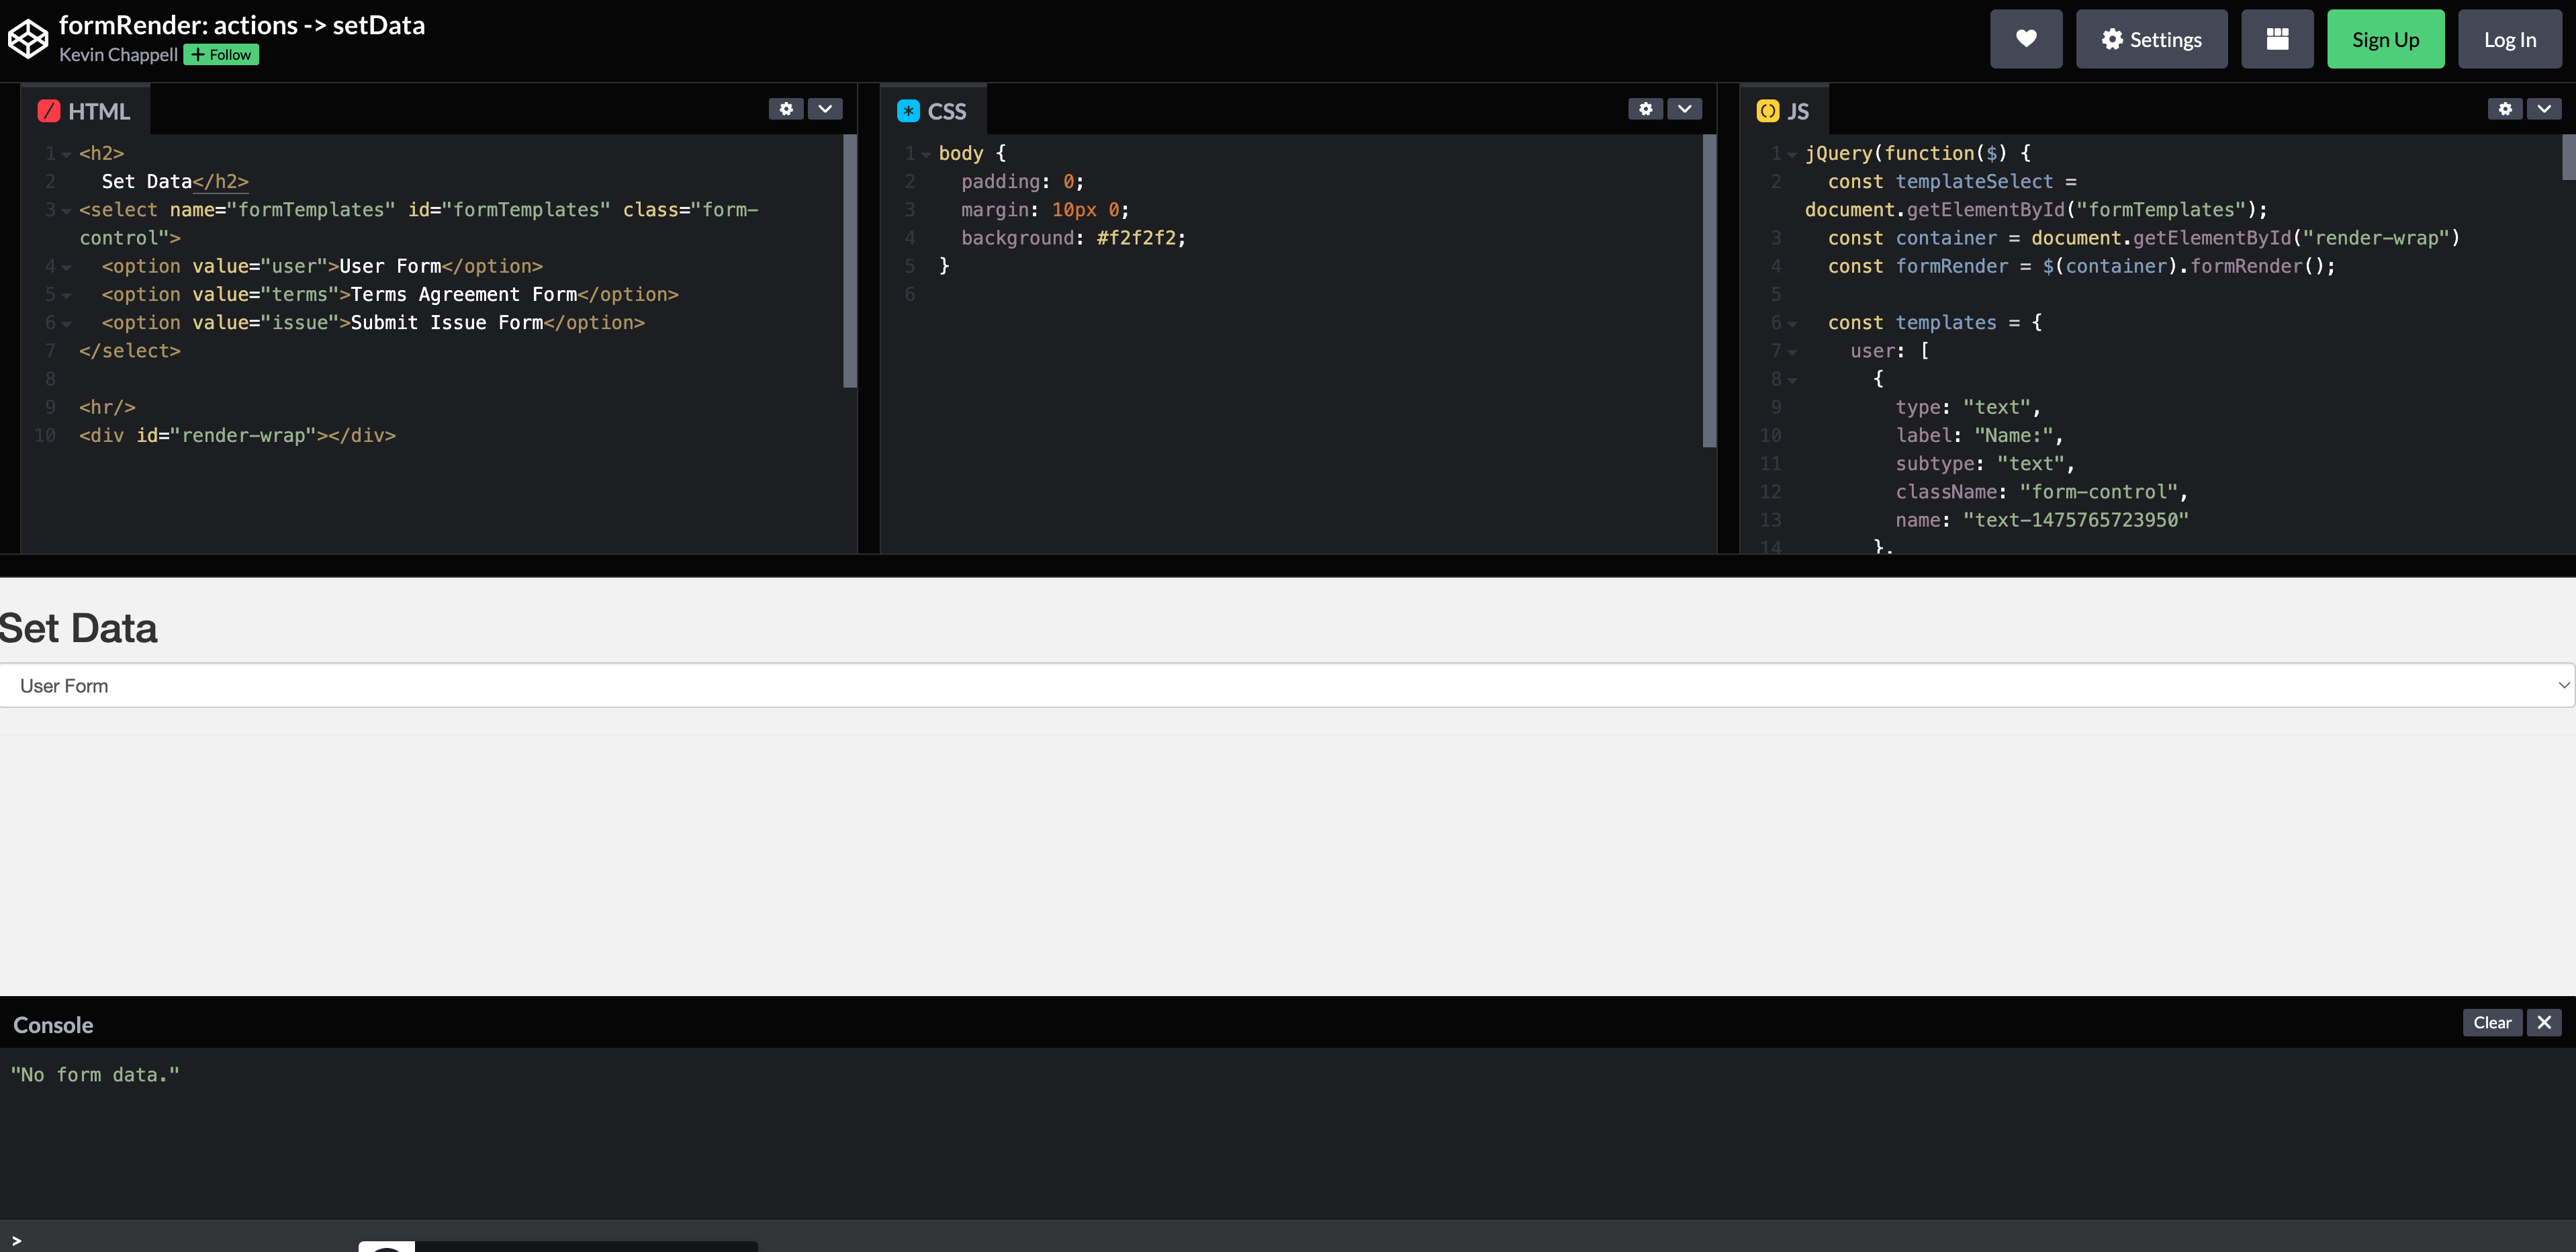Image resolution: width=2576 pixels, height=1252 pixels.
Task: Expand HTML editor dropdown chevron
Action: pos(825,109)
